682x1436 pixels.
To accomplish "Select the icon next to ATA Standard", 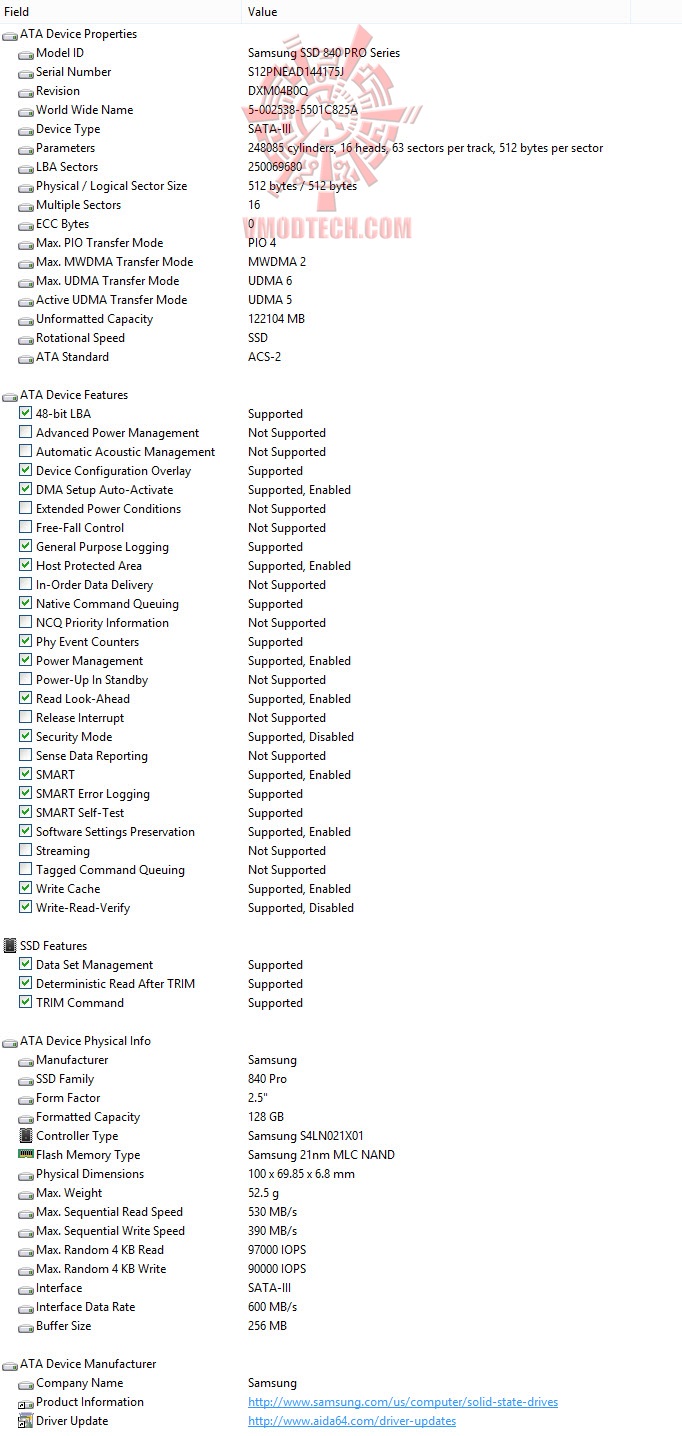I will tap(26, 357).
